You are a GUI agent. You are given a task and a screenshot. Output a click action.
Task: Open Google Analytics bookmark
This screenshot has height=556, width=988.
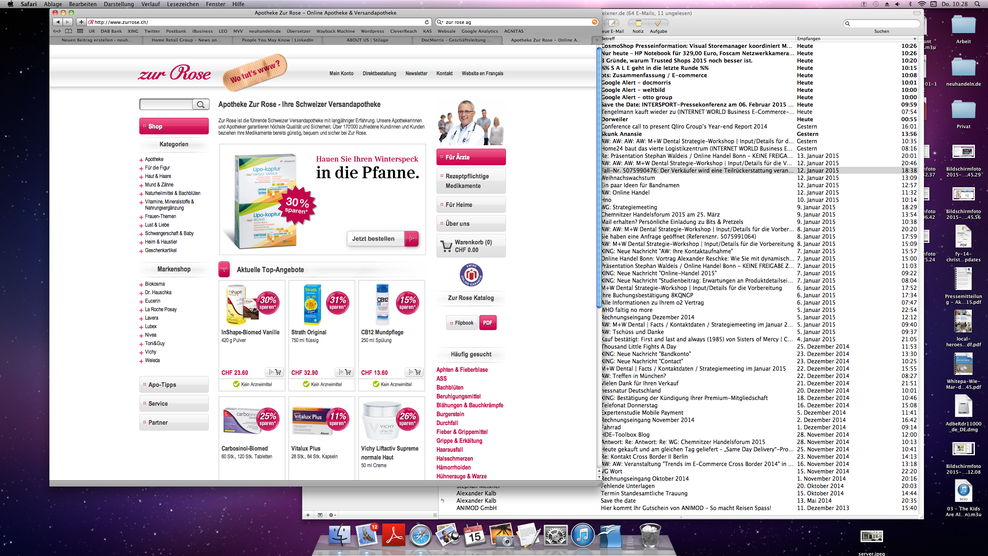tap(480, 31)
